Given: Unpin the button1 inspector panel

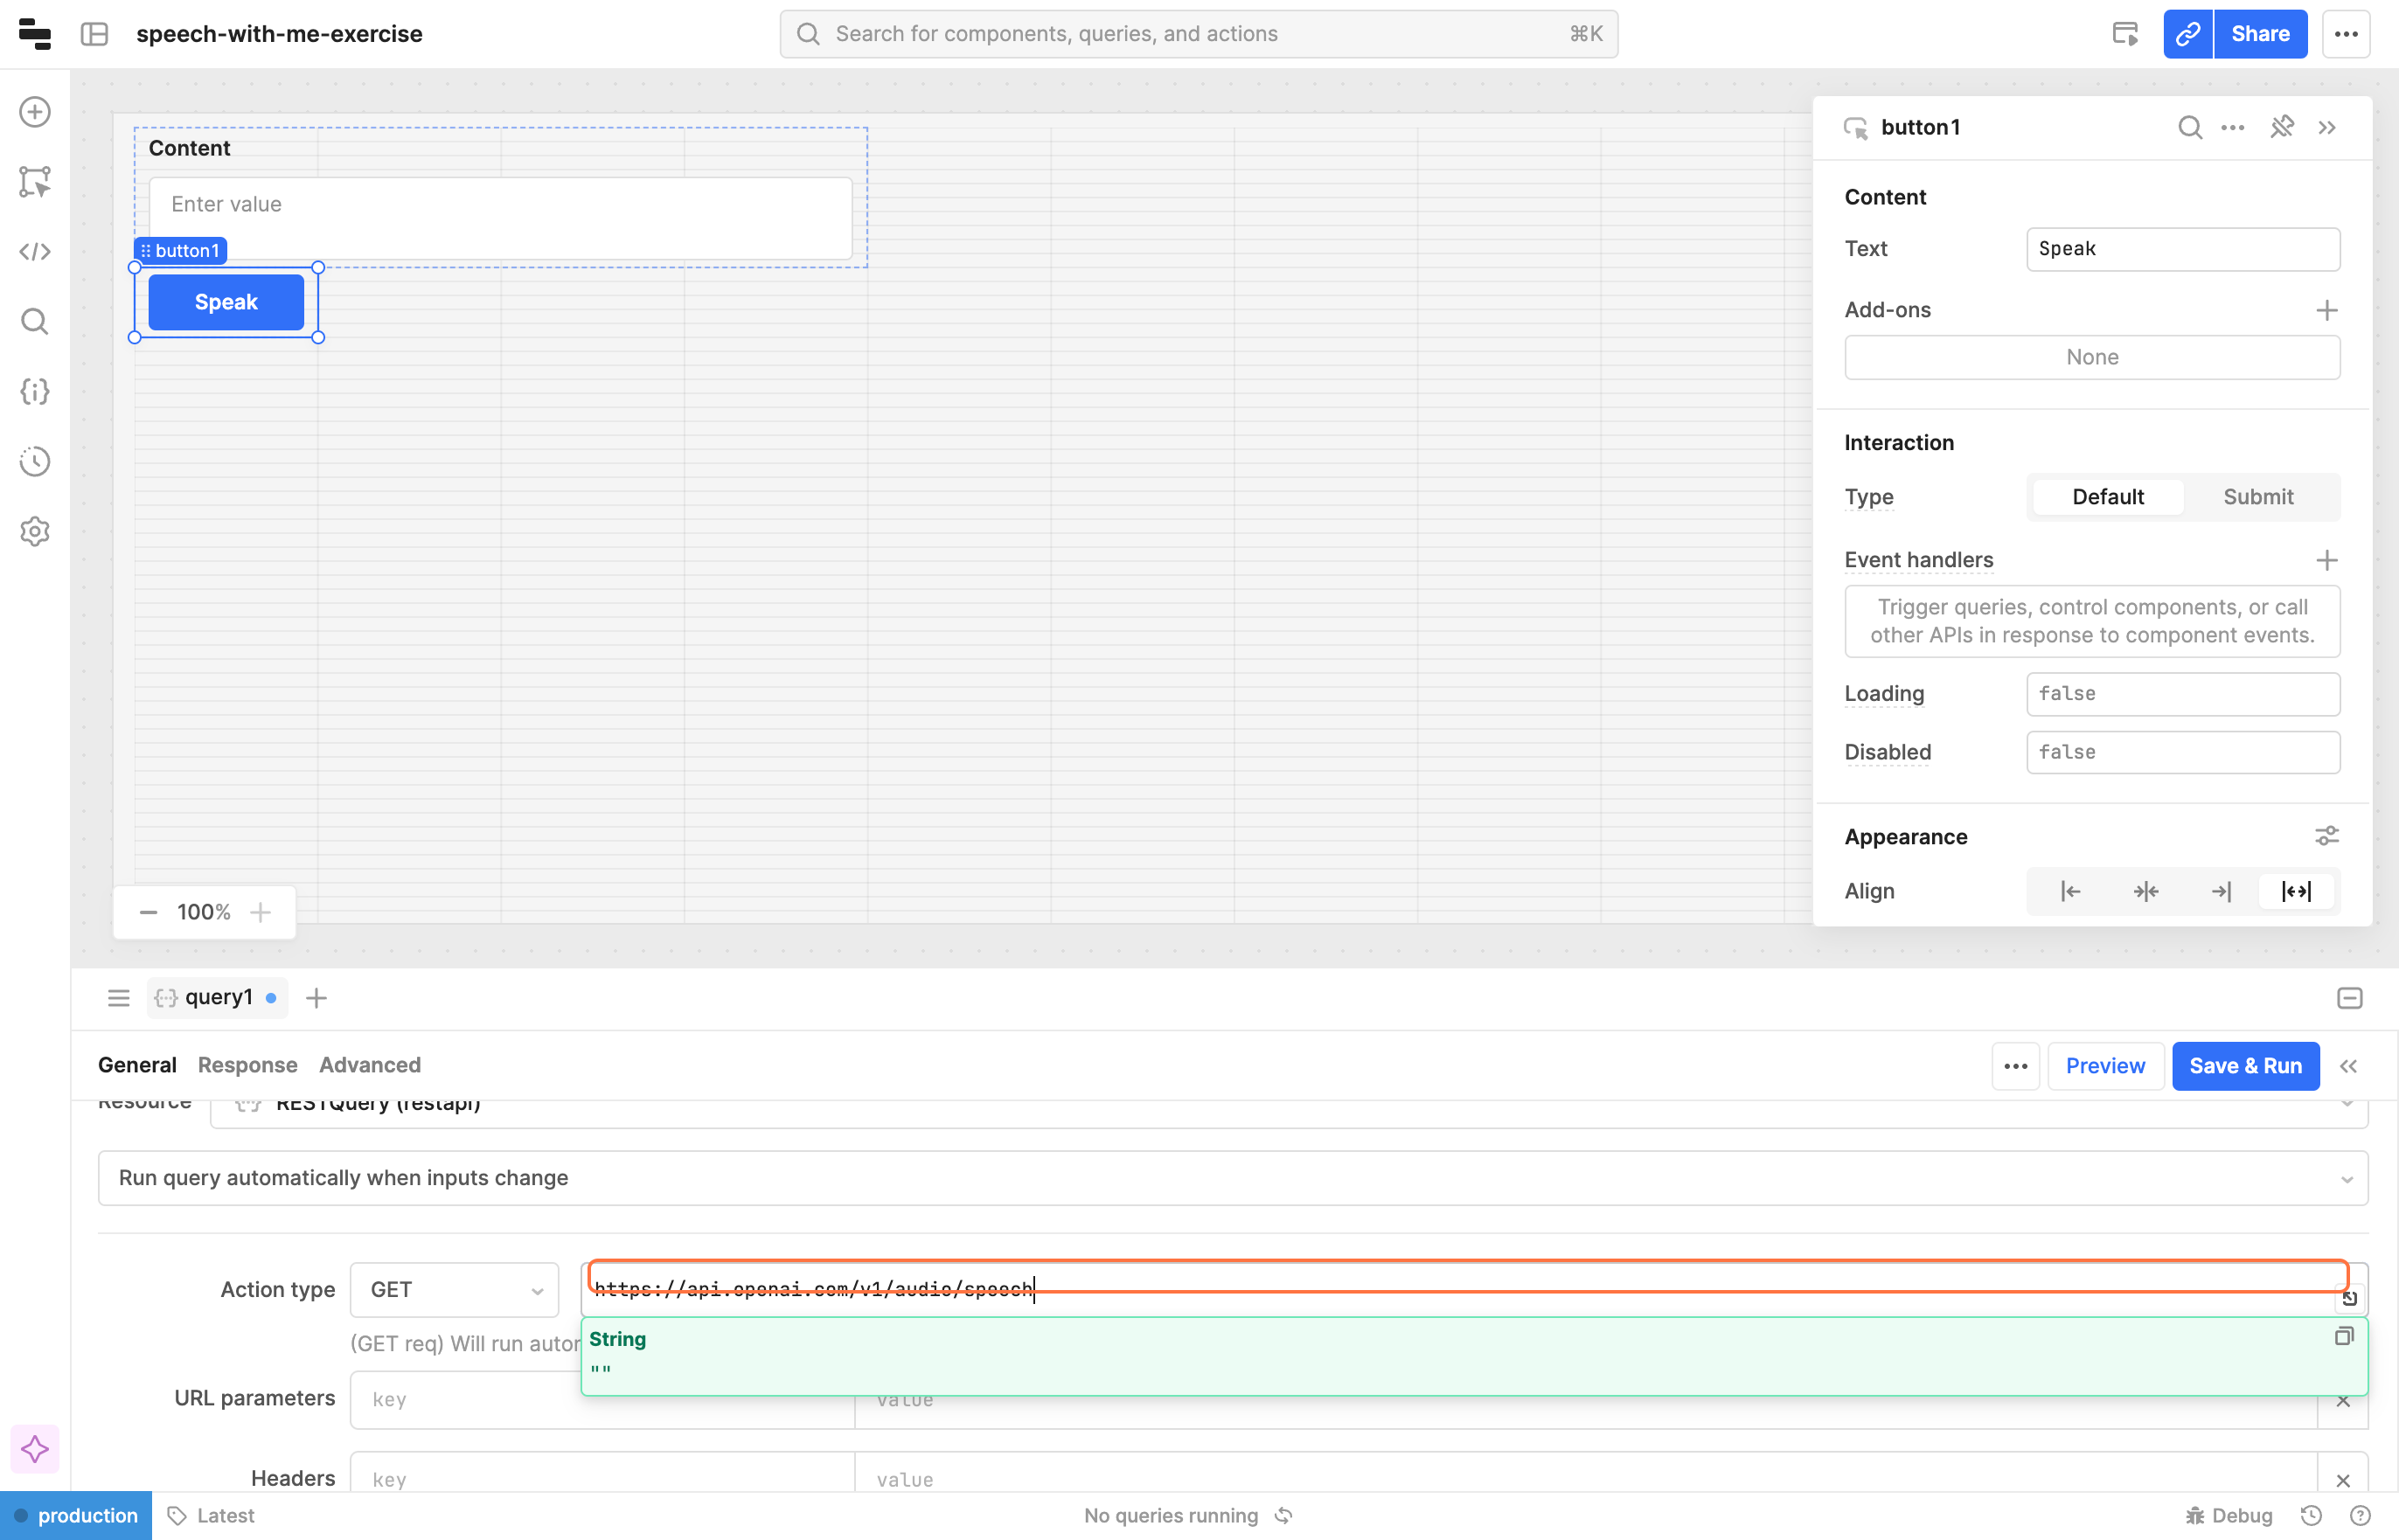Looking at the screenshot, I should click(x=2281, y=127).
